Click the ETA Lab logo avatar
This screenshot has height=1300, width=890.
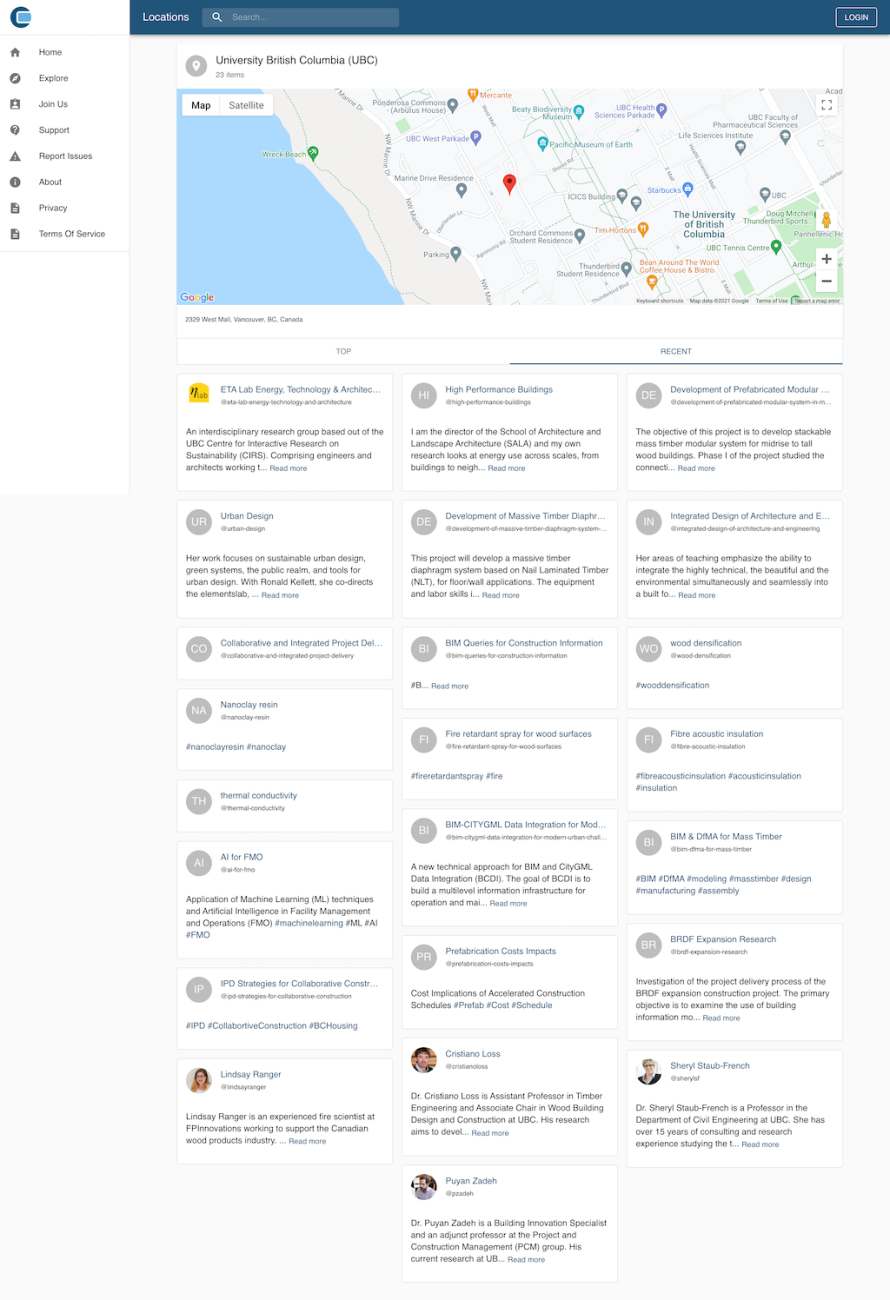[x=199, y=394]
